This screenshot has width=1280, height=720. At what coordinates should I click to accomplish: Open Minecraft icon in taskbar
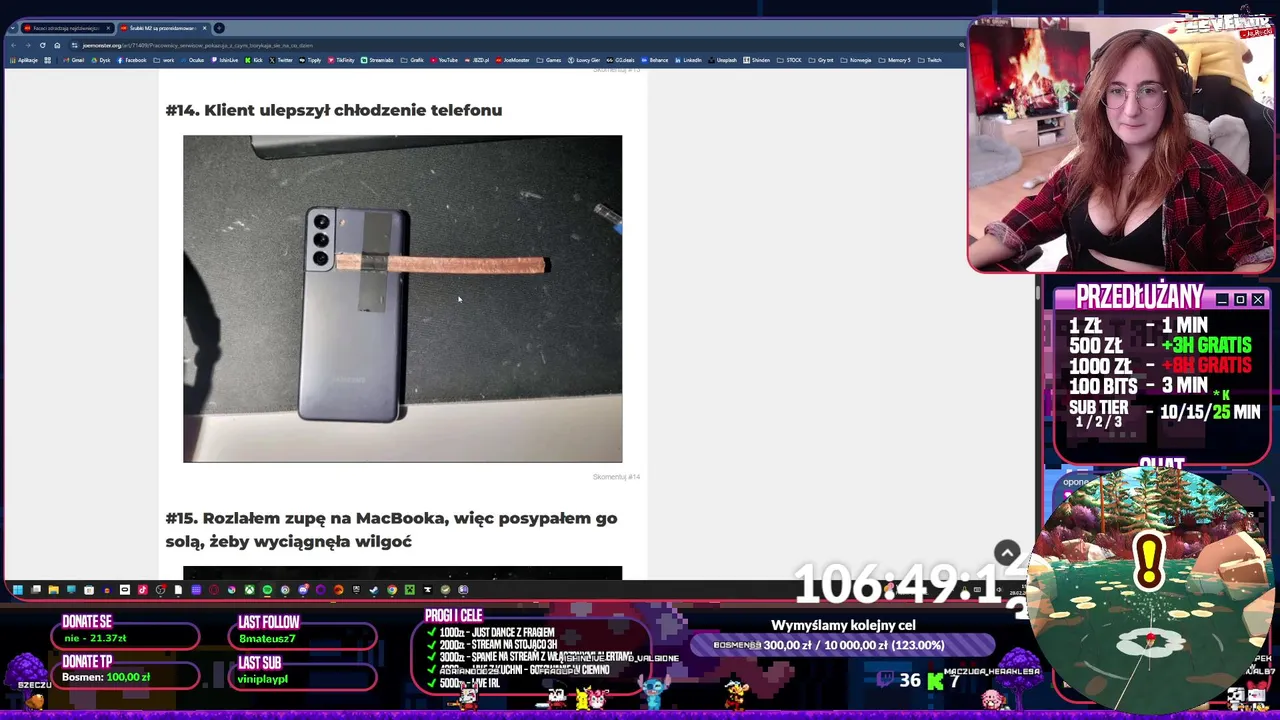[x=410, y=590]
